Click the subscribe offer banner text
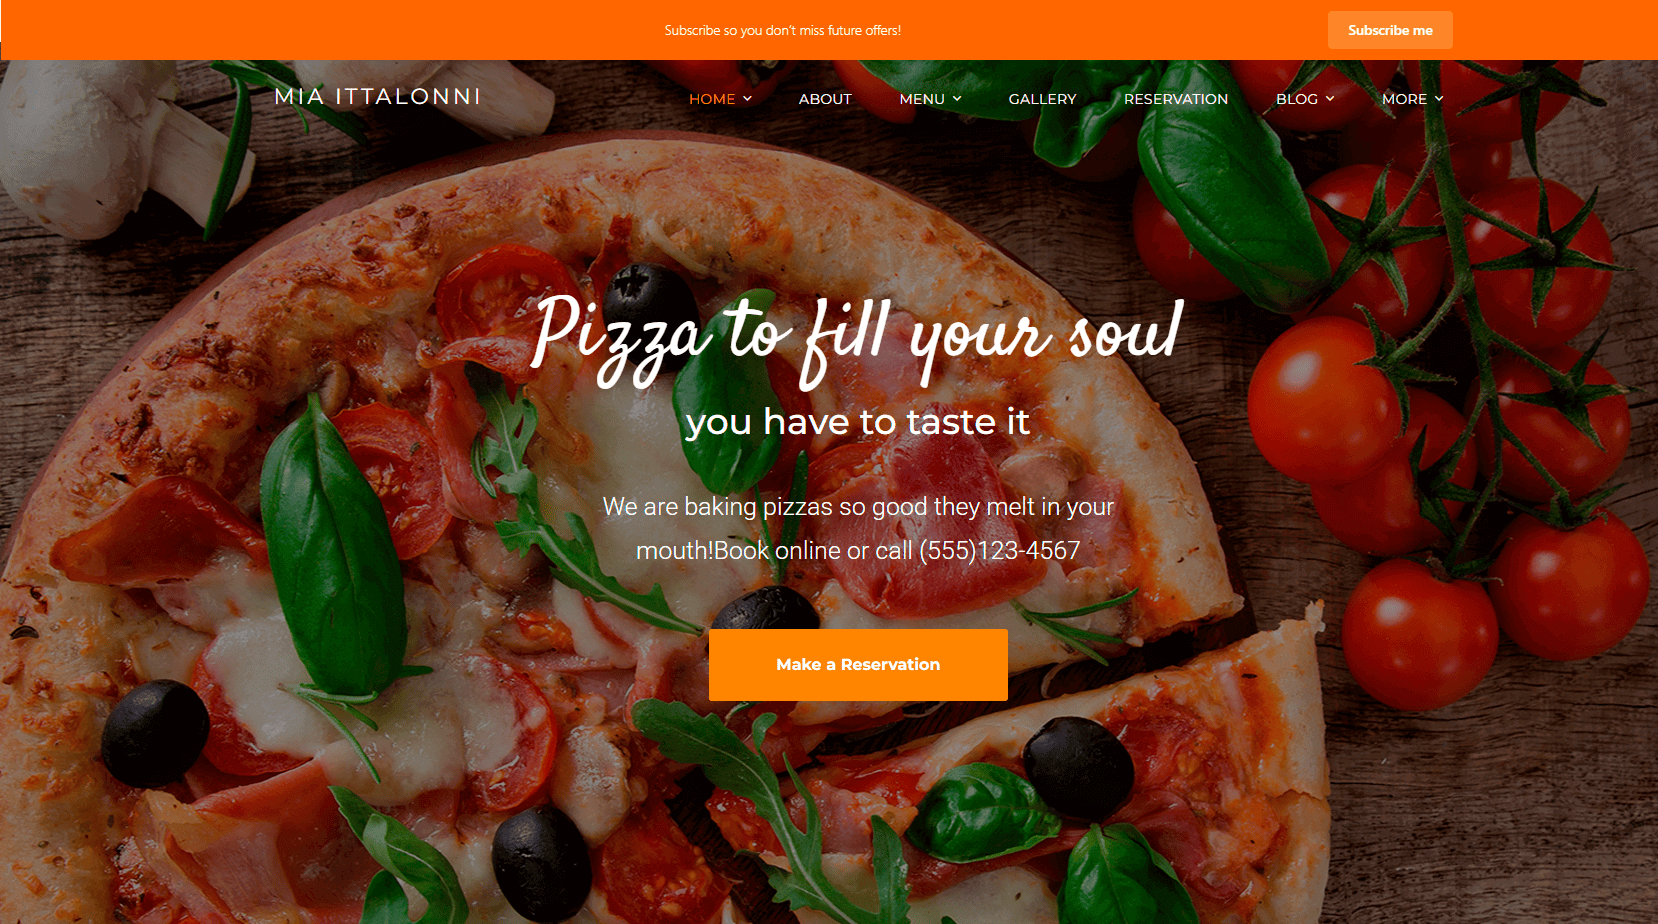The image size is (1658, 924). click(x=783, y=31)
